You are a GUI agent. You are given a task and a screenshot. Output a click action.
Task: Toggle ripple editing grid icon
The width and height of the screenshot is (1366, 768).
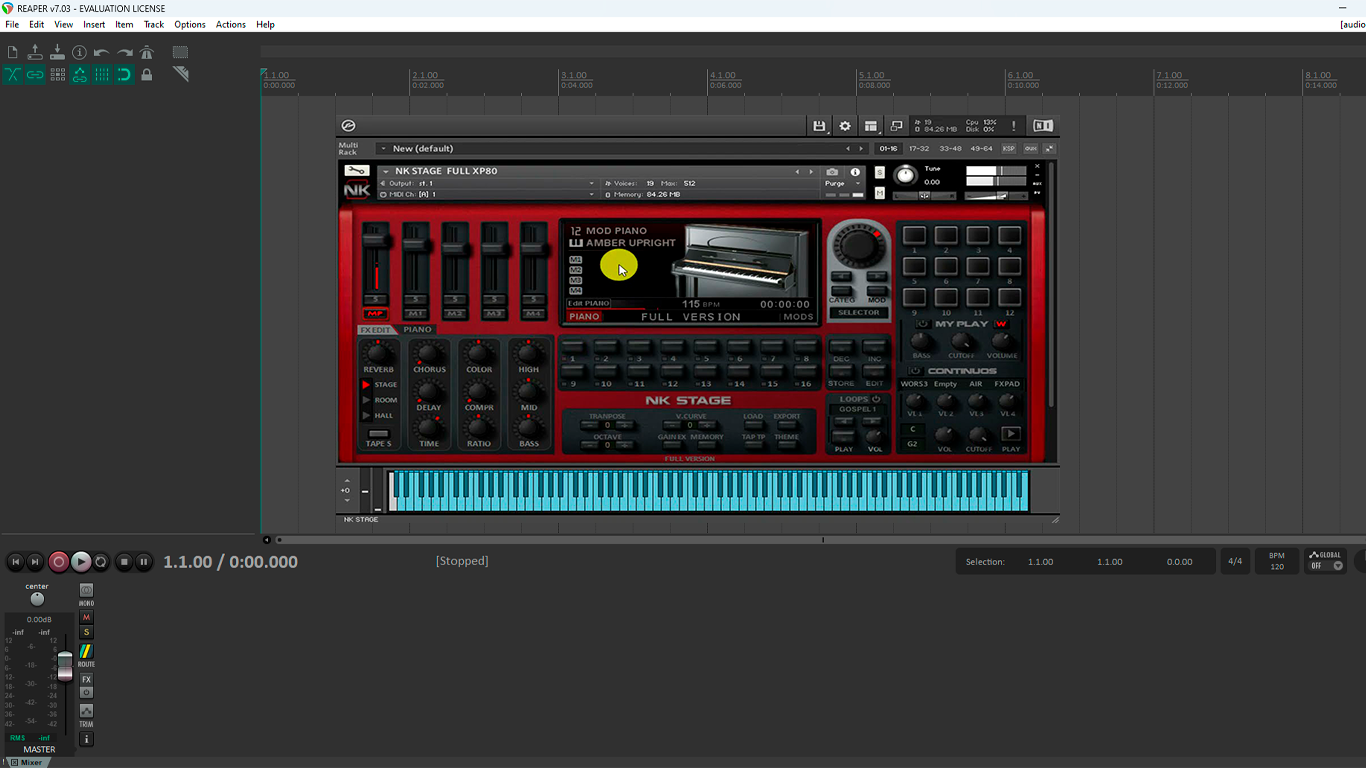[57, 74]
